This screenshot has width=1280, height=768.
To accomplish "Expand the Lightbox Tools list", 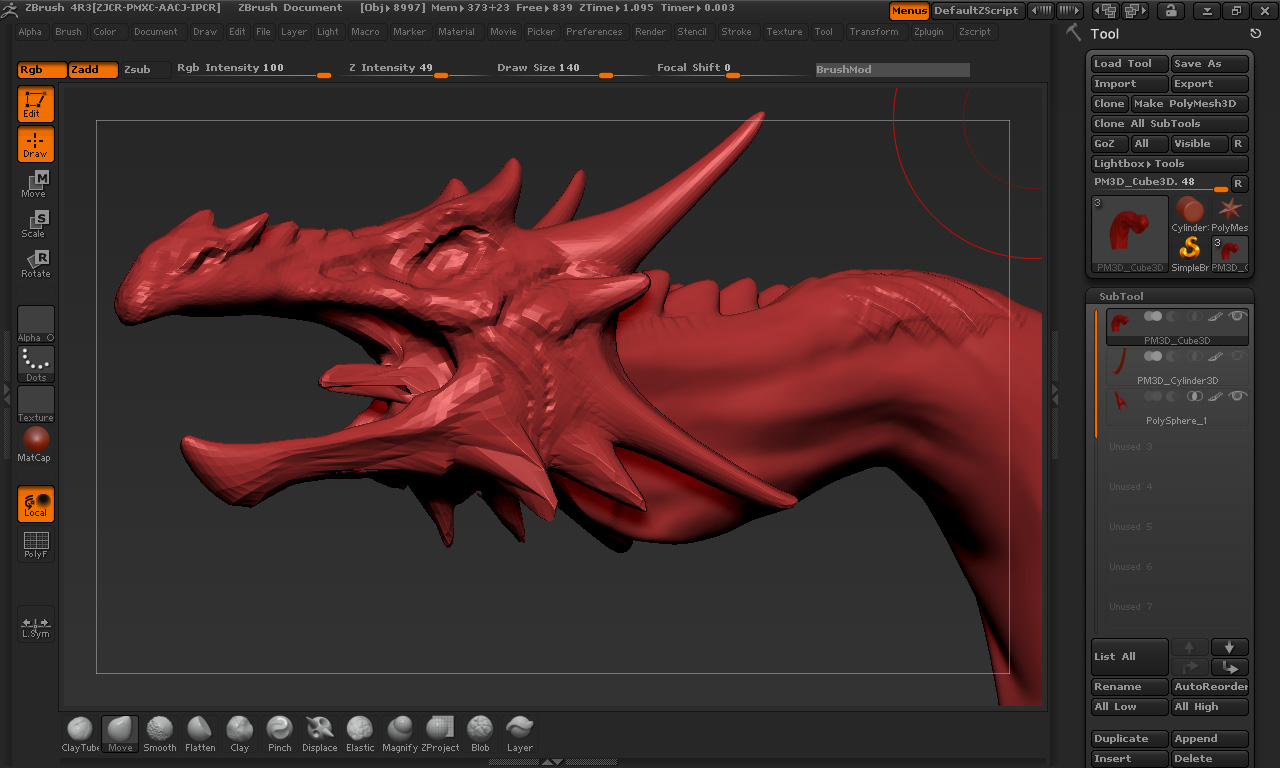I will pyautogui.click(x=1168, y=164).
